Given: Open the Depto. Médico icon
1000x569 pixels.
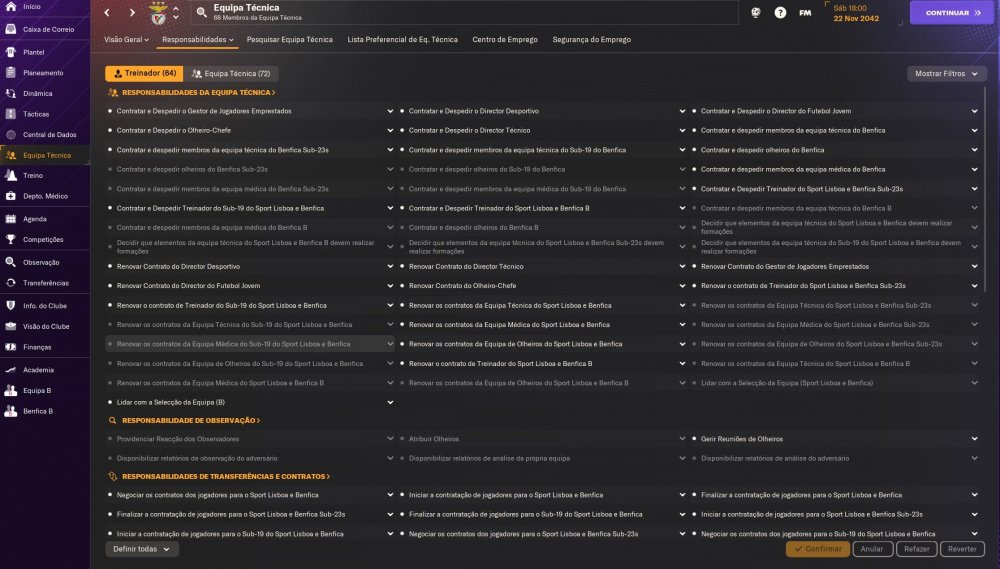Looking at the screenshot, I should 11,196.
